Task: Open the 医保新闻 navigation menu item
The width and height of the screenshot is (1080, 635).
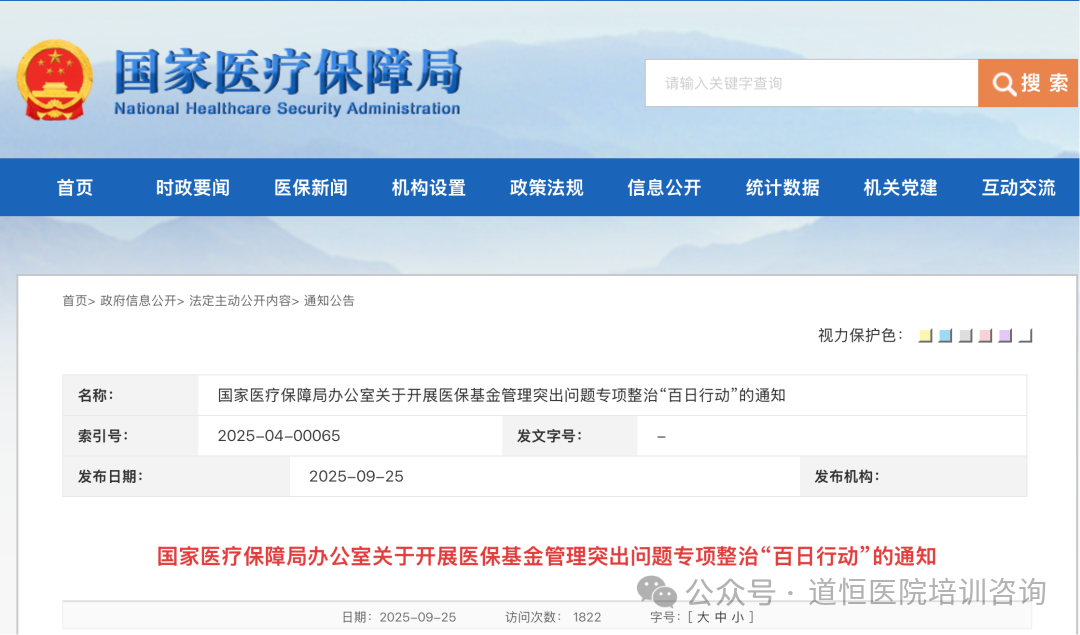Action: pyautogui.click(x=310, y=188)
